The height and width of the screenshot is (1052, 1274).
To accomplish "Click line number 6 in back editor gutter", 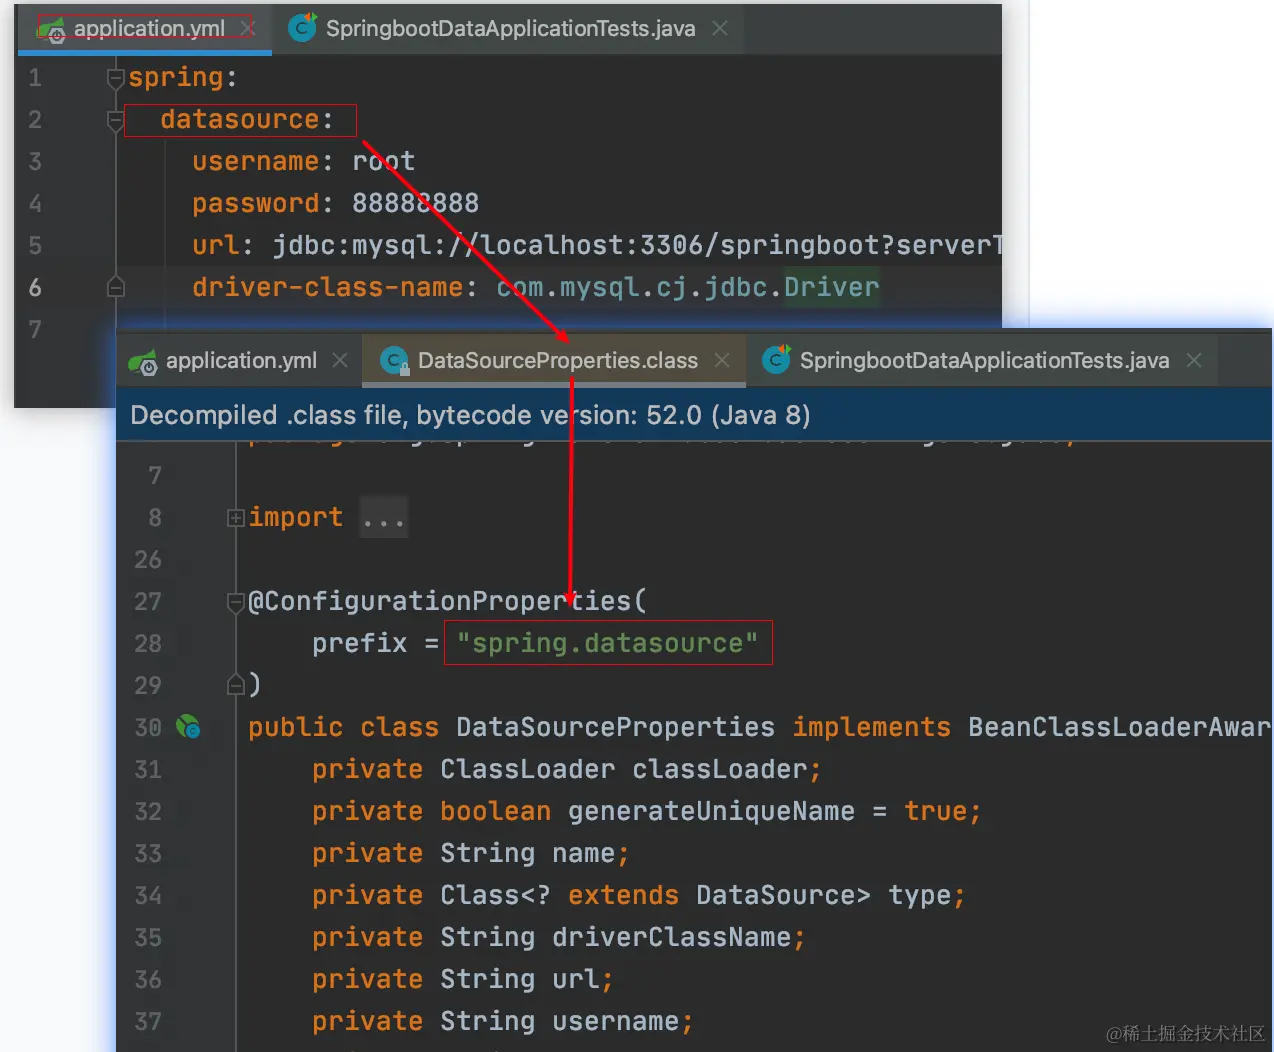I will click(35, 288).
